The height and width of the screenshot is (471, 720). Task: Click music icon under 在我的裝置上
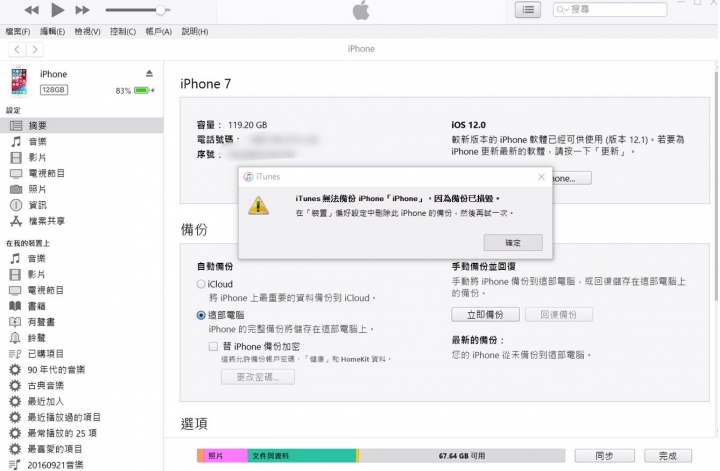click(x=16, y=258)
